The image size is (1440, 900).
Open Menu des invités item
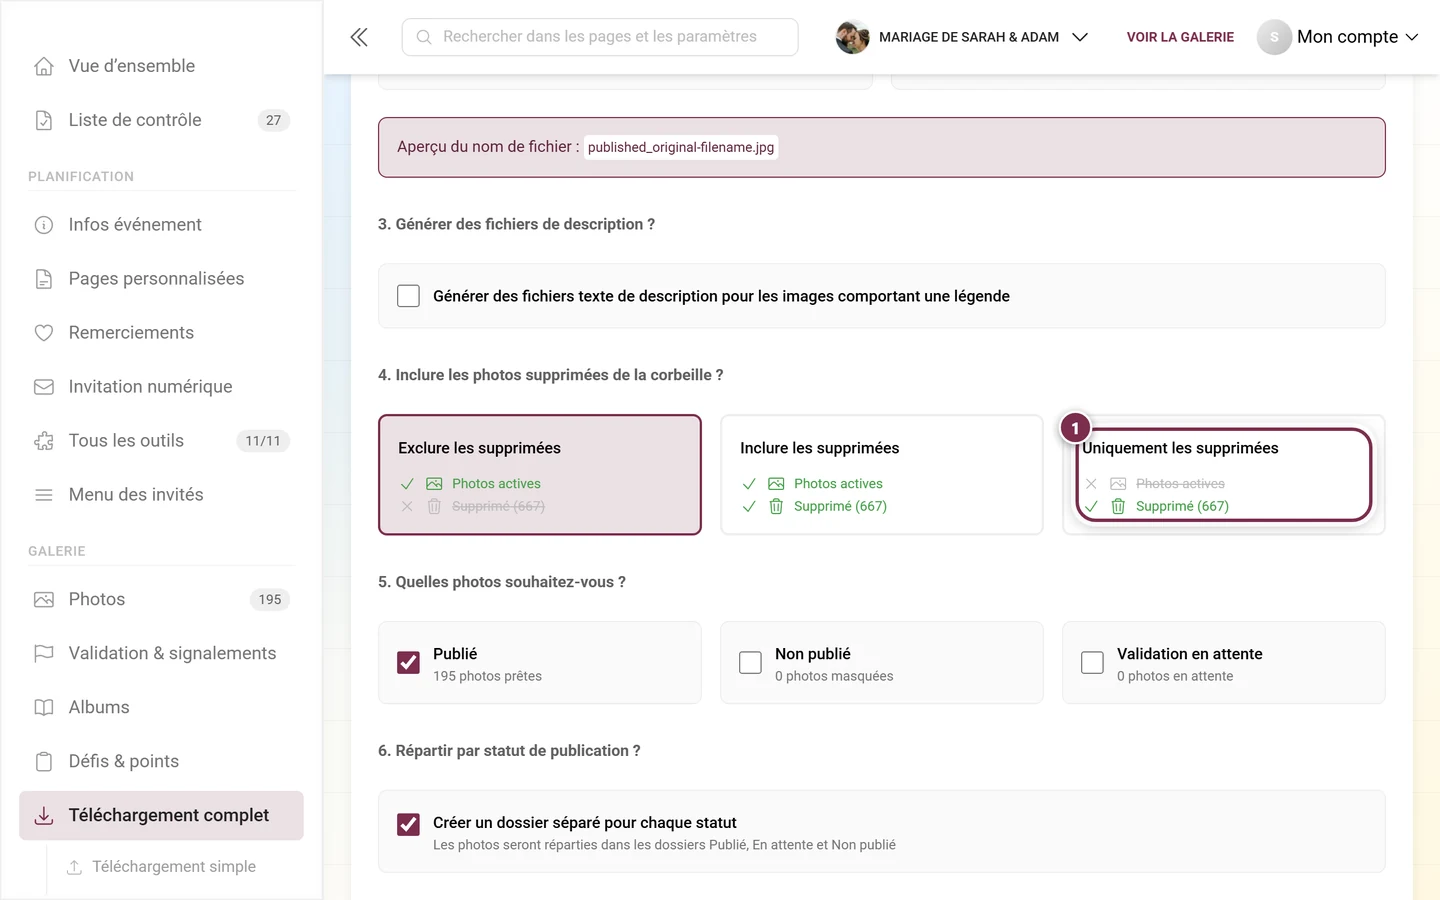(x=161, y=495)
